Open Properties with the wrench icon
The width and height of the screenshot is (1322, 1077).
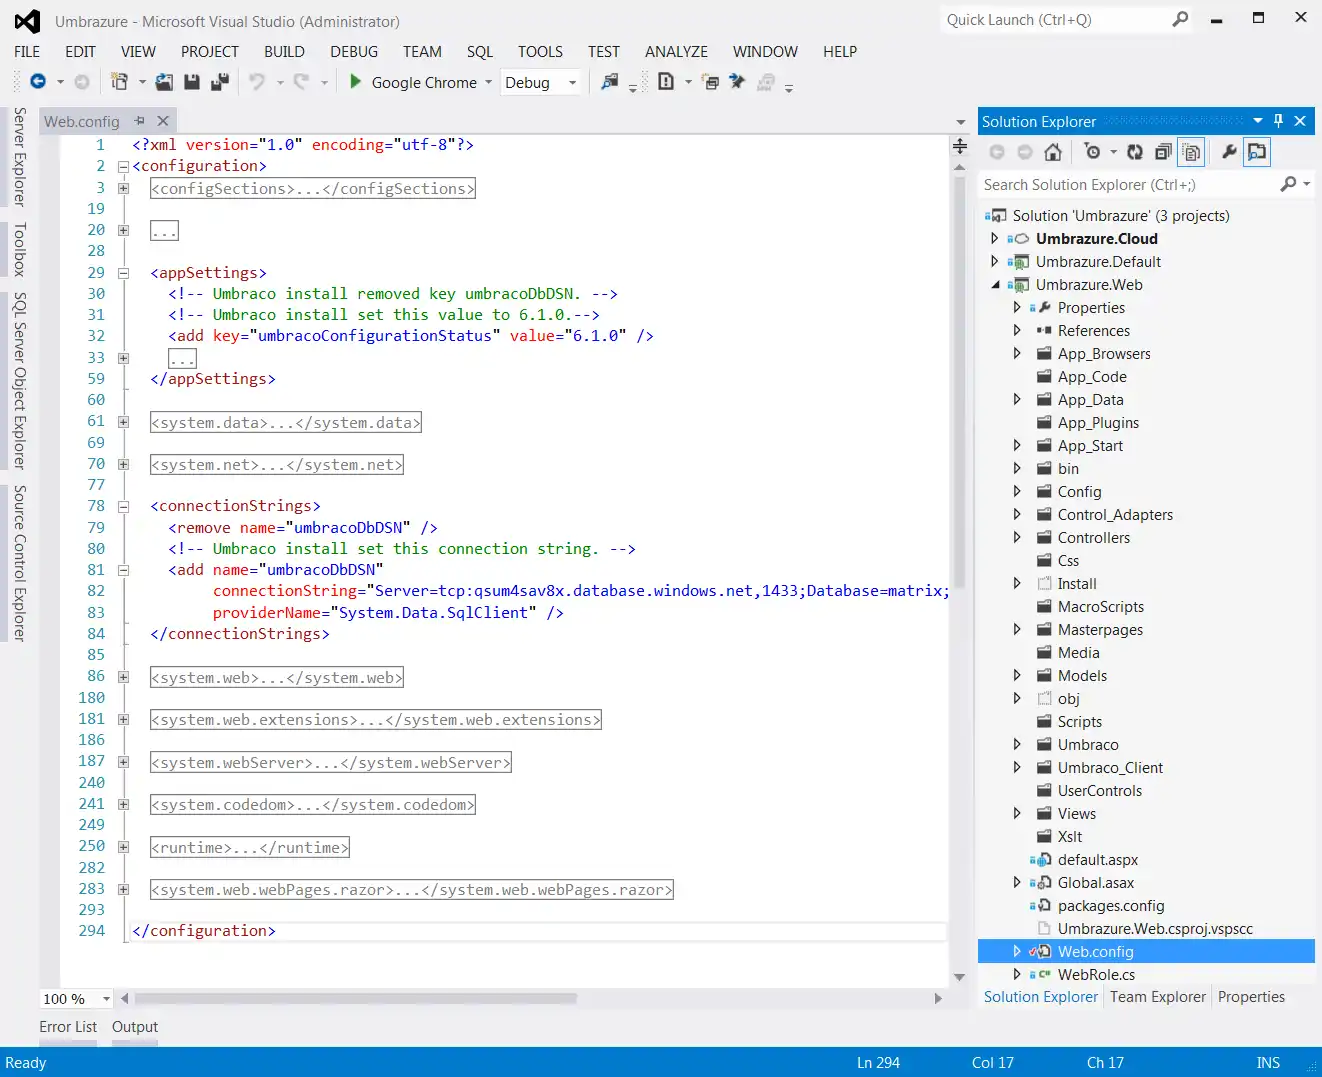(x=1229, y=152)
